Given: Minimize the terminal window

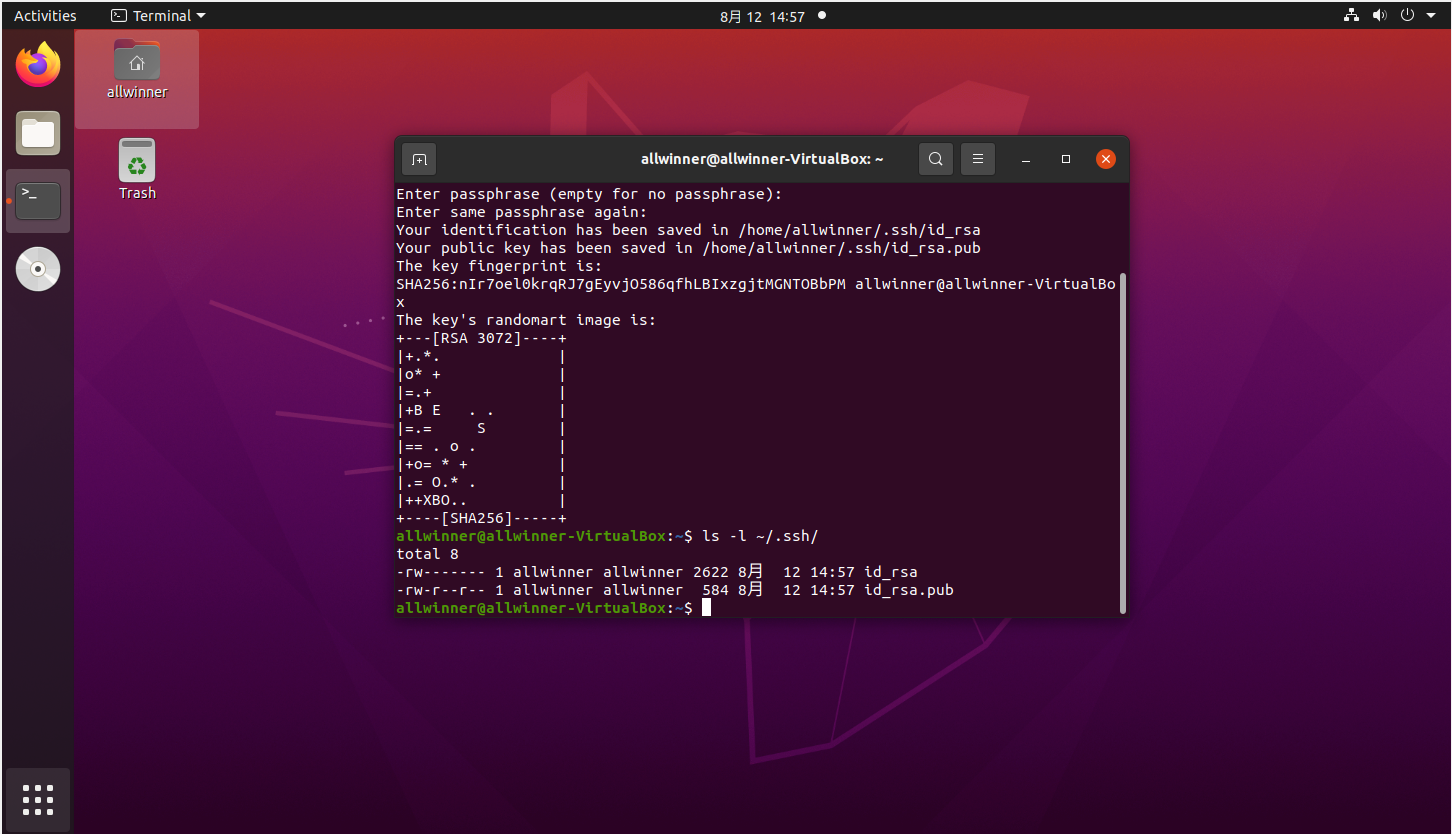Looking at the screenshot, I should click(1025, 159).
